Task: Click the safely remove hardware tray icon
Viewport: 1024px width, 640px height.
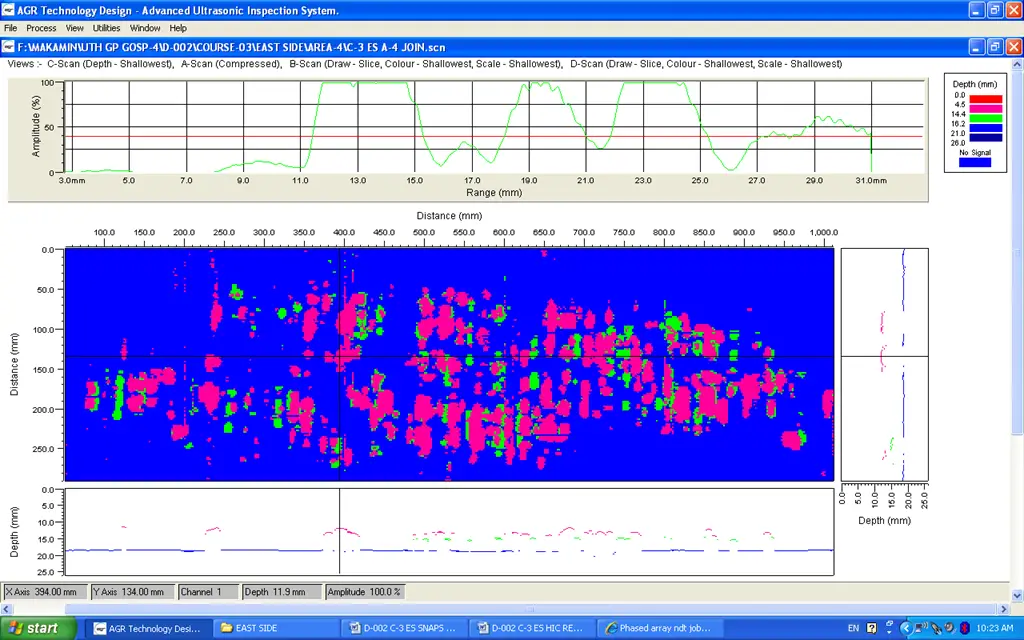Action: pyautogui.click(x=936, y=628)
